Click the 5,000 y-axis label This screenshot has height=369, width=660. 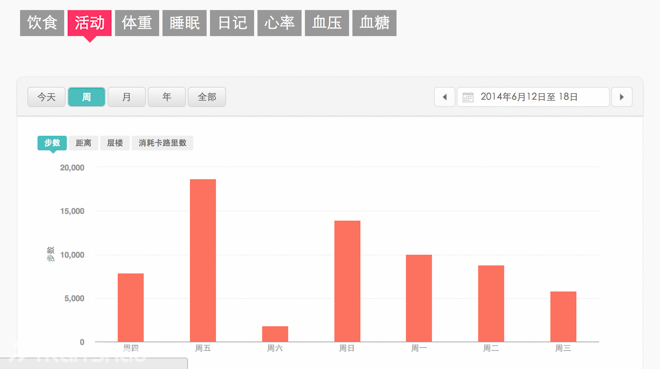tap(74, 298)
